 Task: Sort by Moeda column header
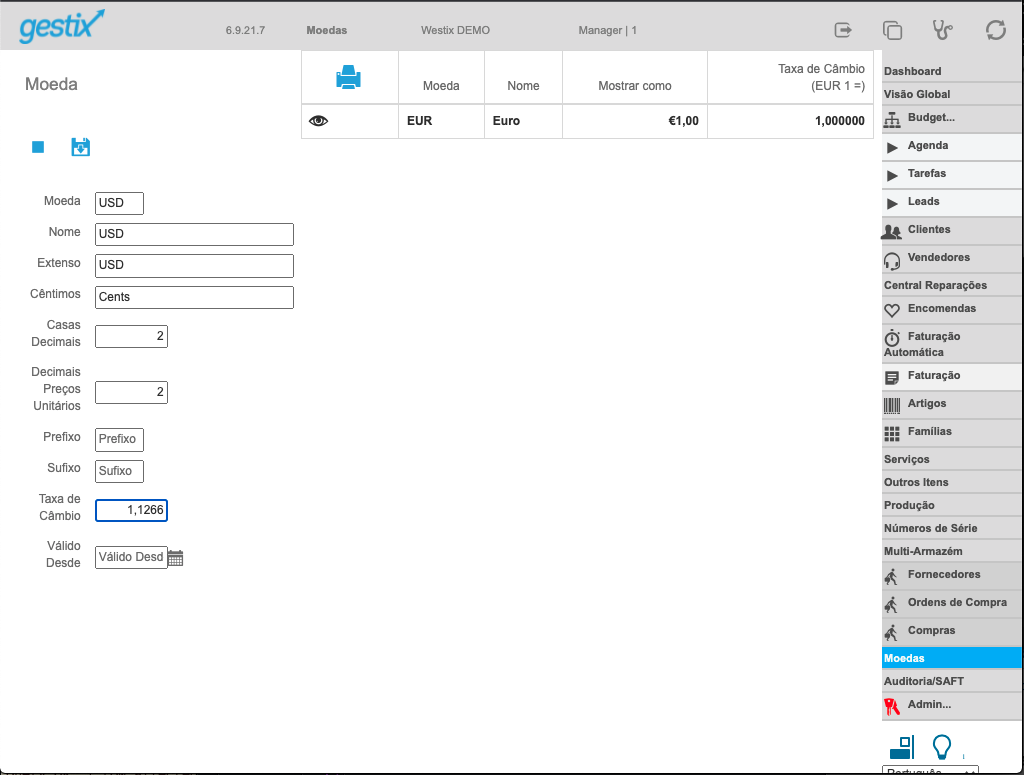tap(441, 86)
